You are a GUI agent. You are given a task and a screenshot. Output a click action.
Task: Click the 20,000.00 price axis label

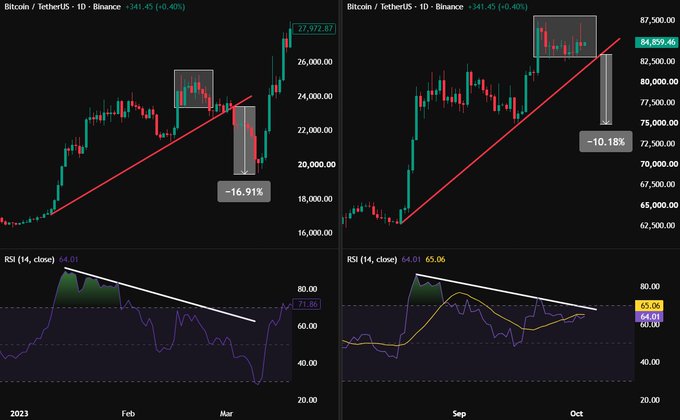(x=316, y=164)
